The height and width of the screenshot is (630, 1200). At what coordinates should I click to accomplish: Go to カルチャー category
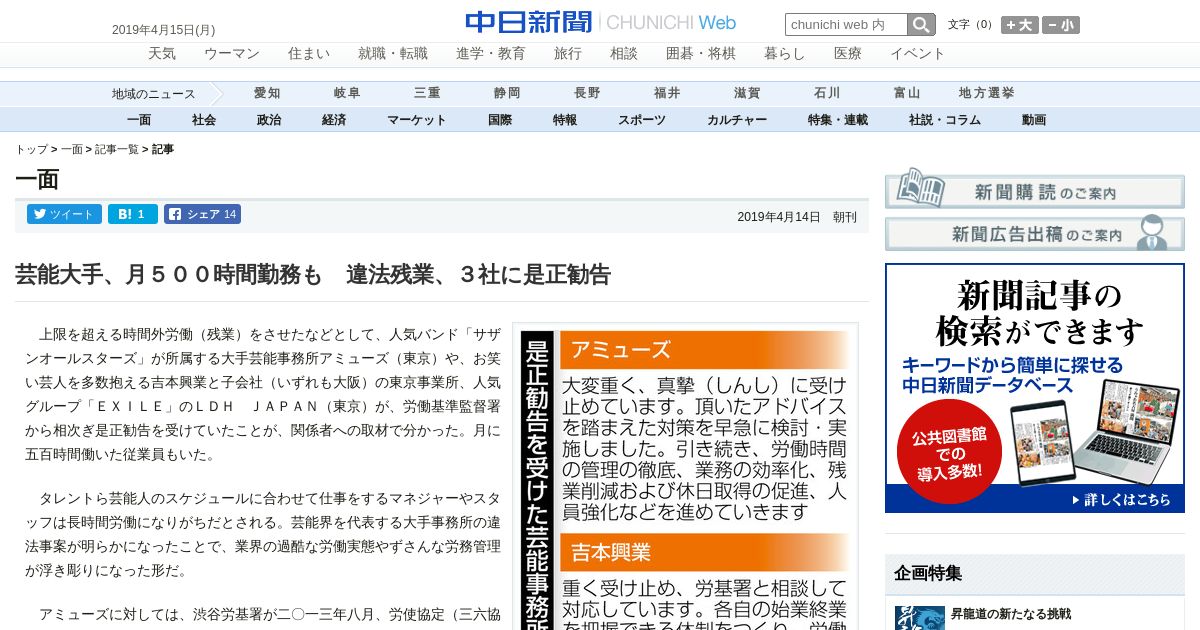[737, 120]
